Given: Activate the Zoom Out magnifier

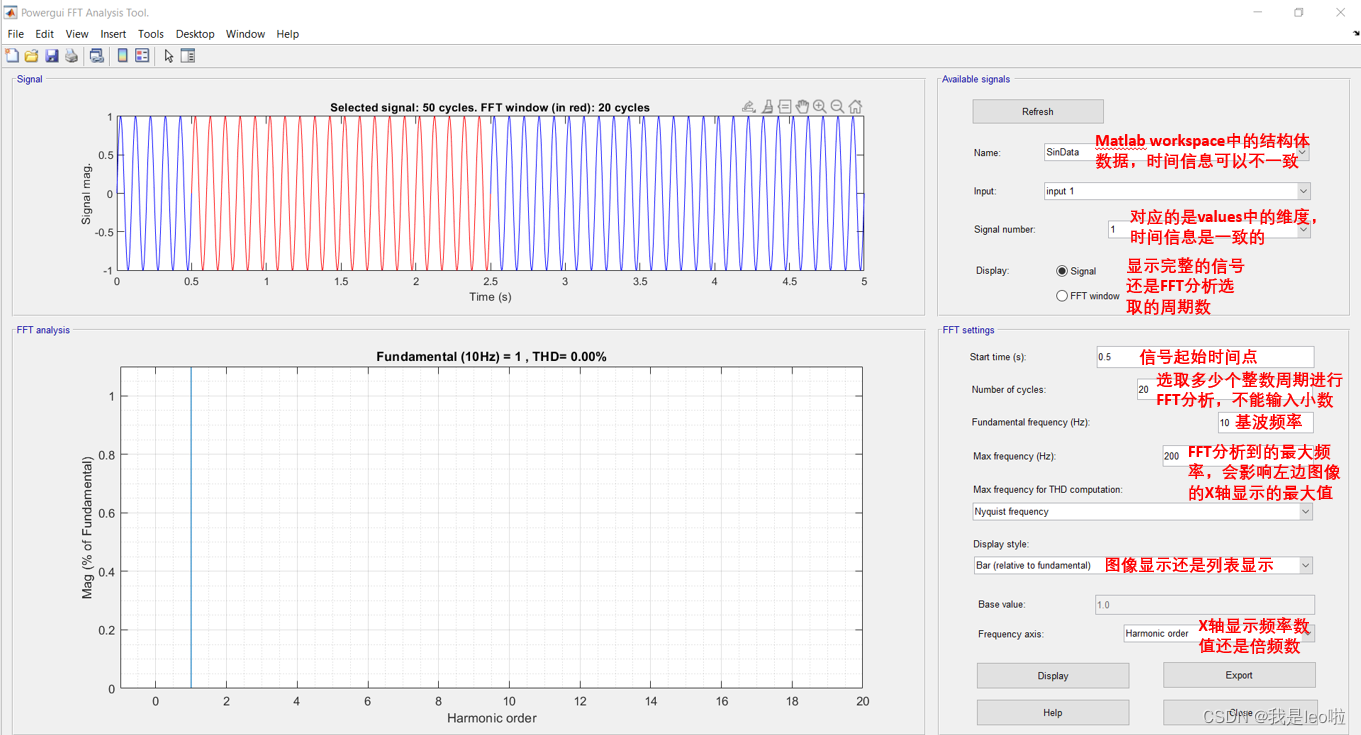Looking at the screenshot, I should coord(838,106).
